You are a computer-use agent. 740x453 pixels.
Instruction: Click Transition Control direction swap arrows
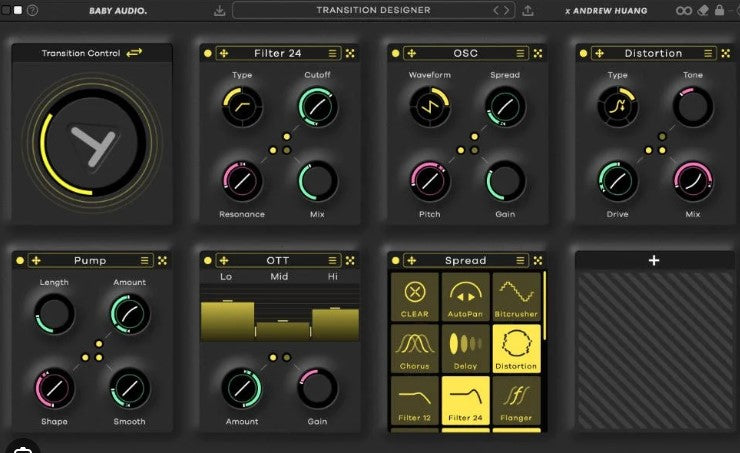click(134, 53)
